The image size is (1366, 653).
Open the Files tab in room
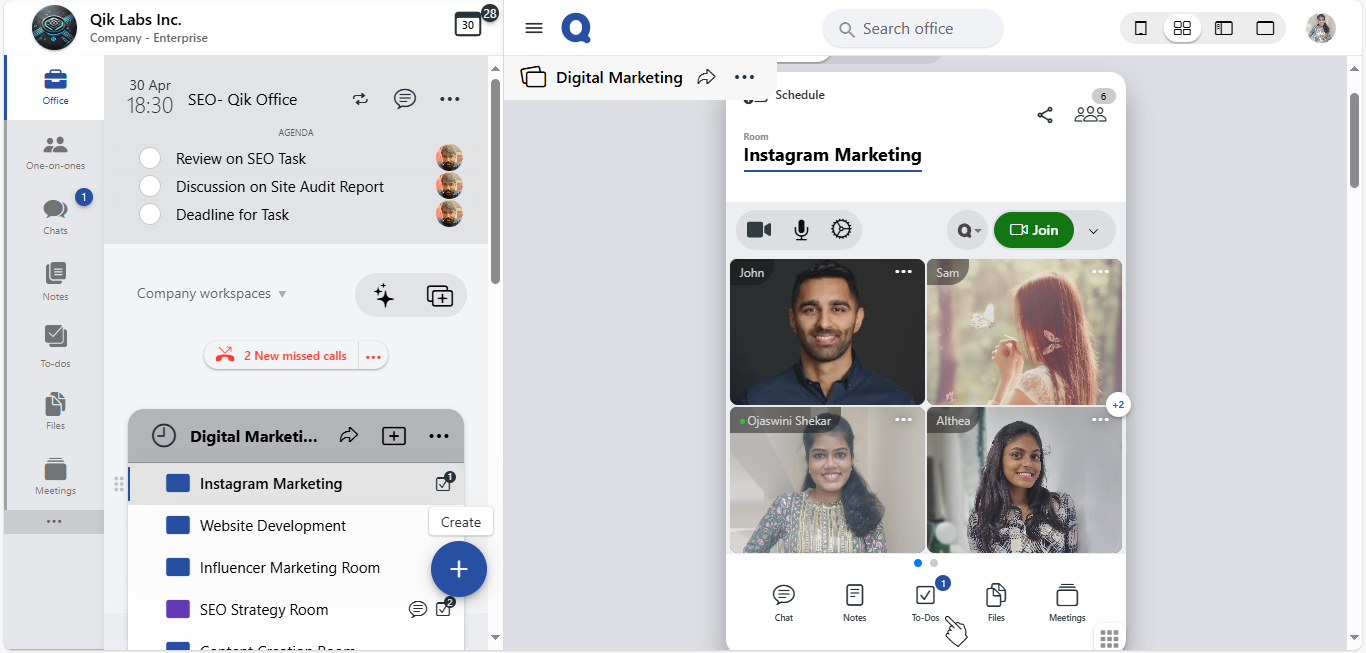click(996, 603)
